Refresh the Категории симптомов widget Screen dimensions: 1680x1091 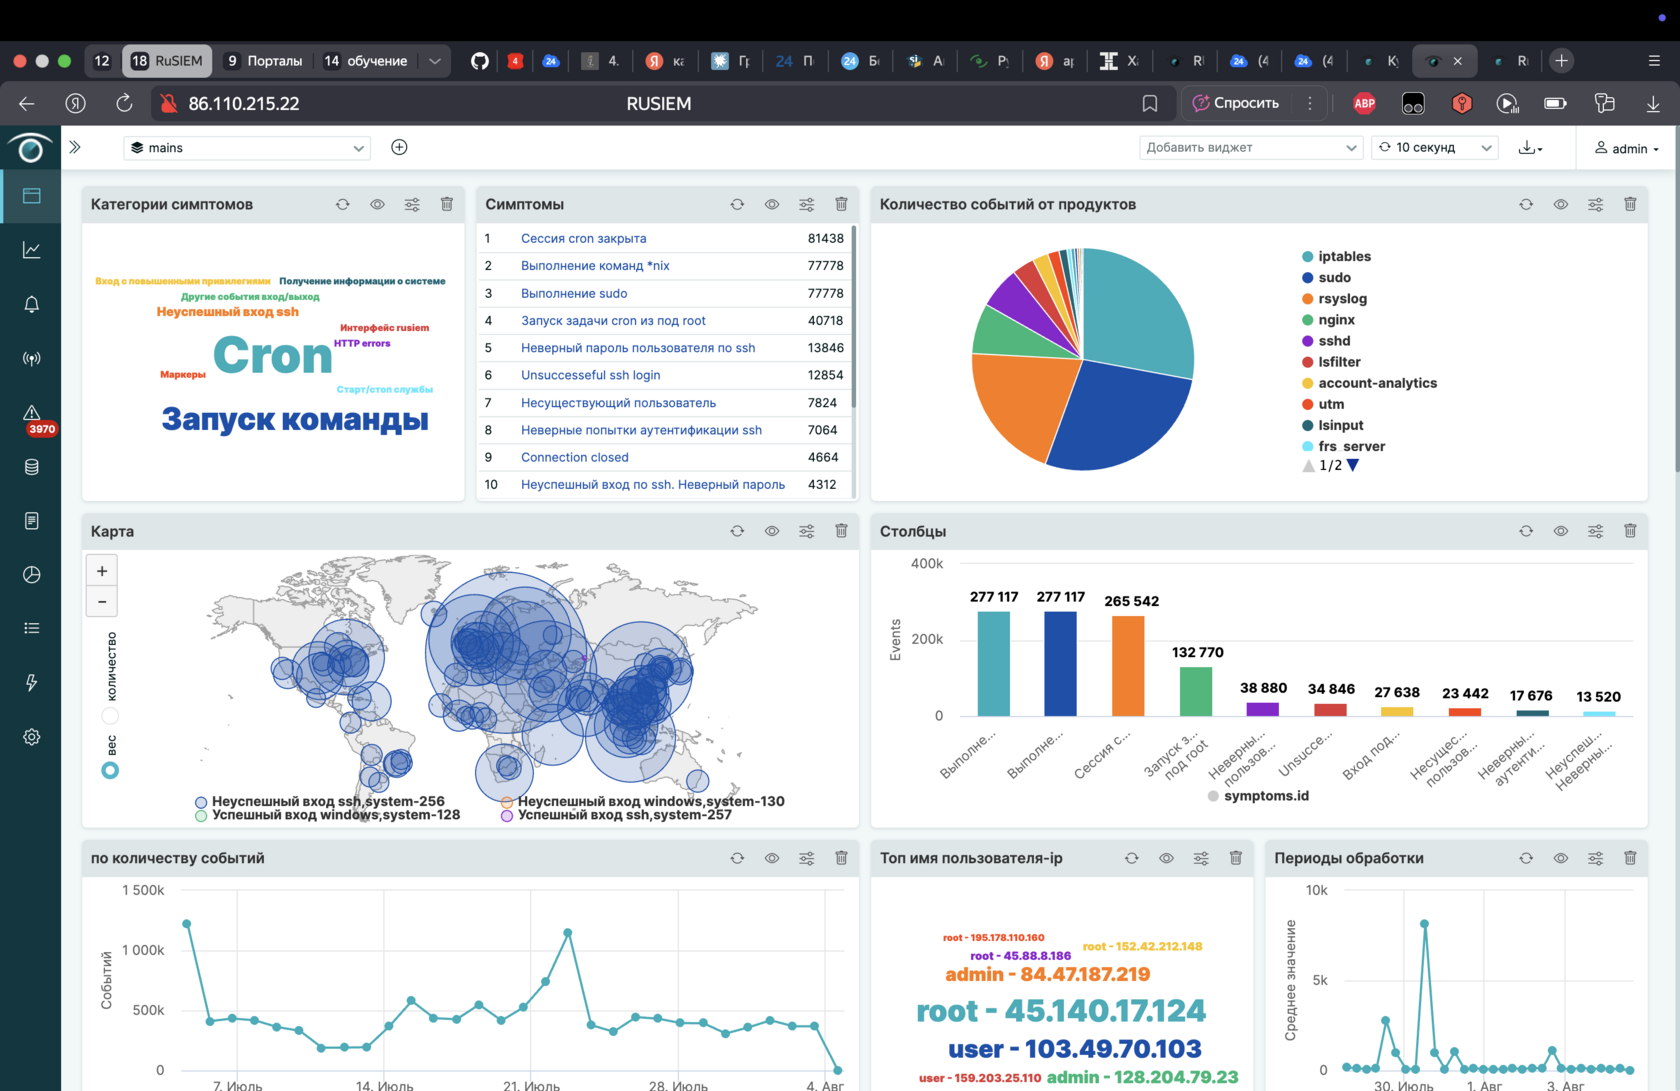(343, 204)
